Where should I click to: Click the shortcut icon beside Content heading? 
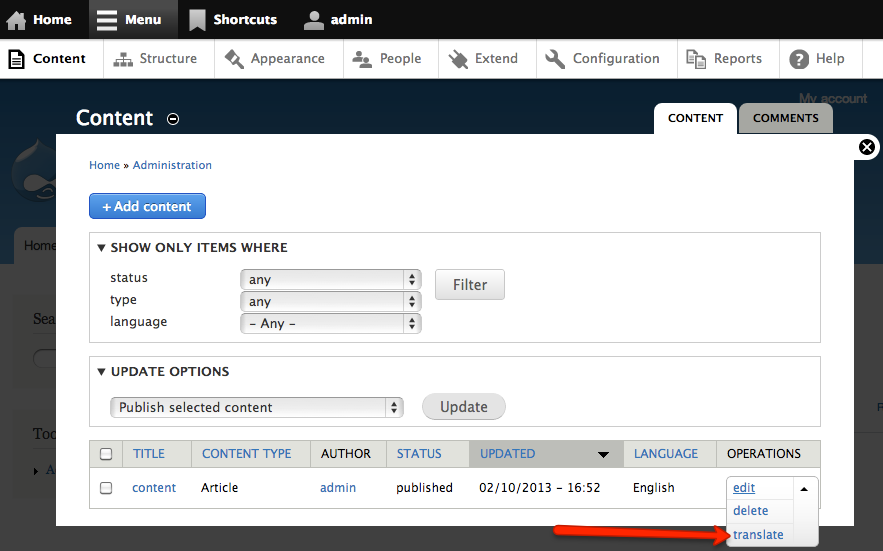coord(173,119)
